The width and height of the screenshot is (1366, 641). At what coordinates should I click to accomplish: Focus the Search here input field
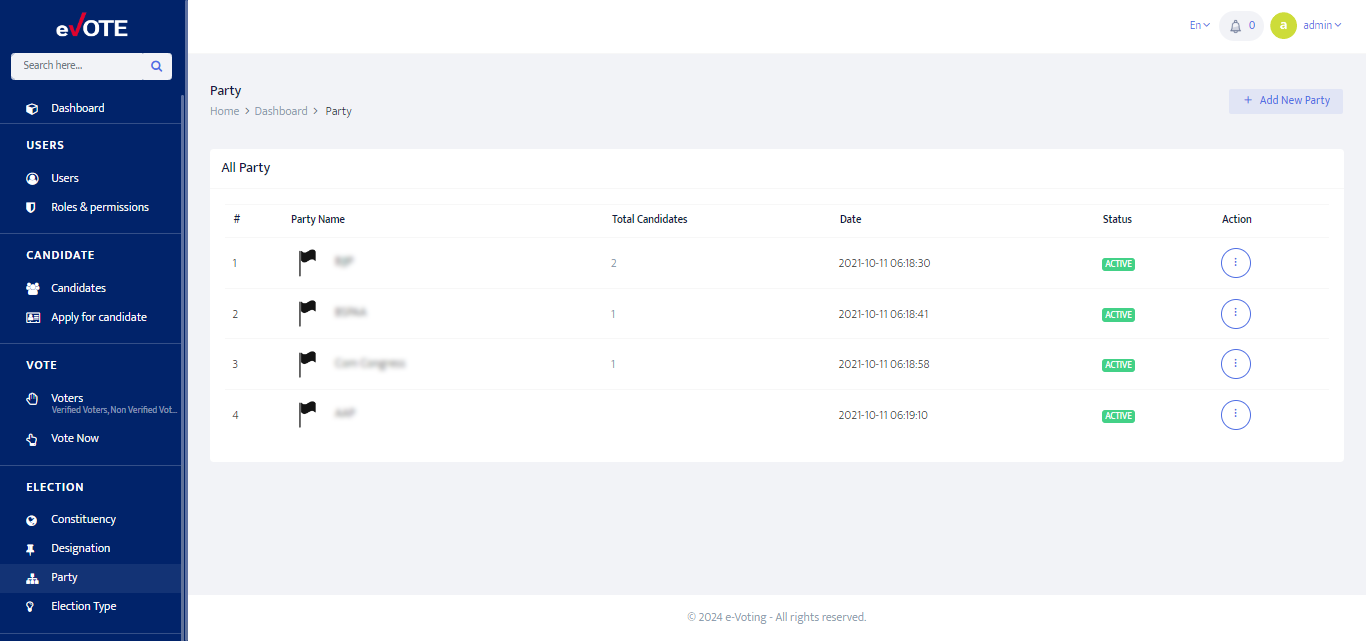coord(78,66)
